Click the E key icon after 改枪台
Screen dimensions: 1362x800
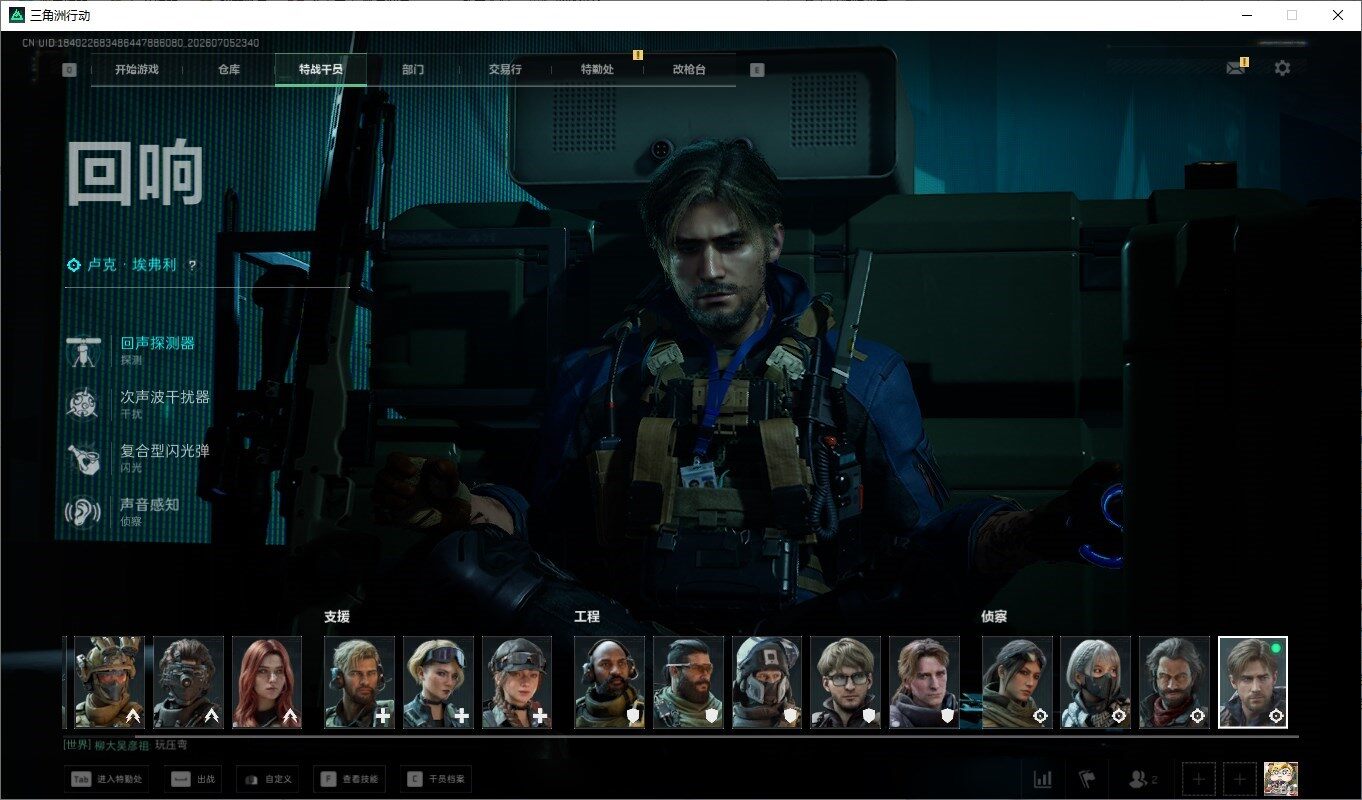[x=757, y=70]
